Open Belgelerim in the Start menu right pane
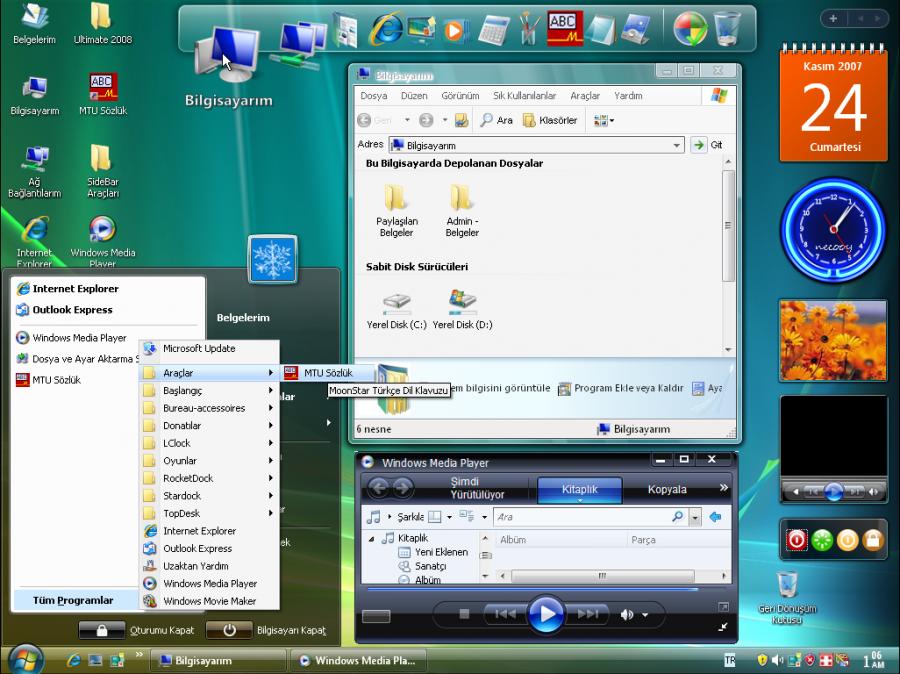 tap(243, 317)
